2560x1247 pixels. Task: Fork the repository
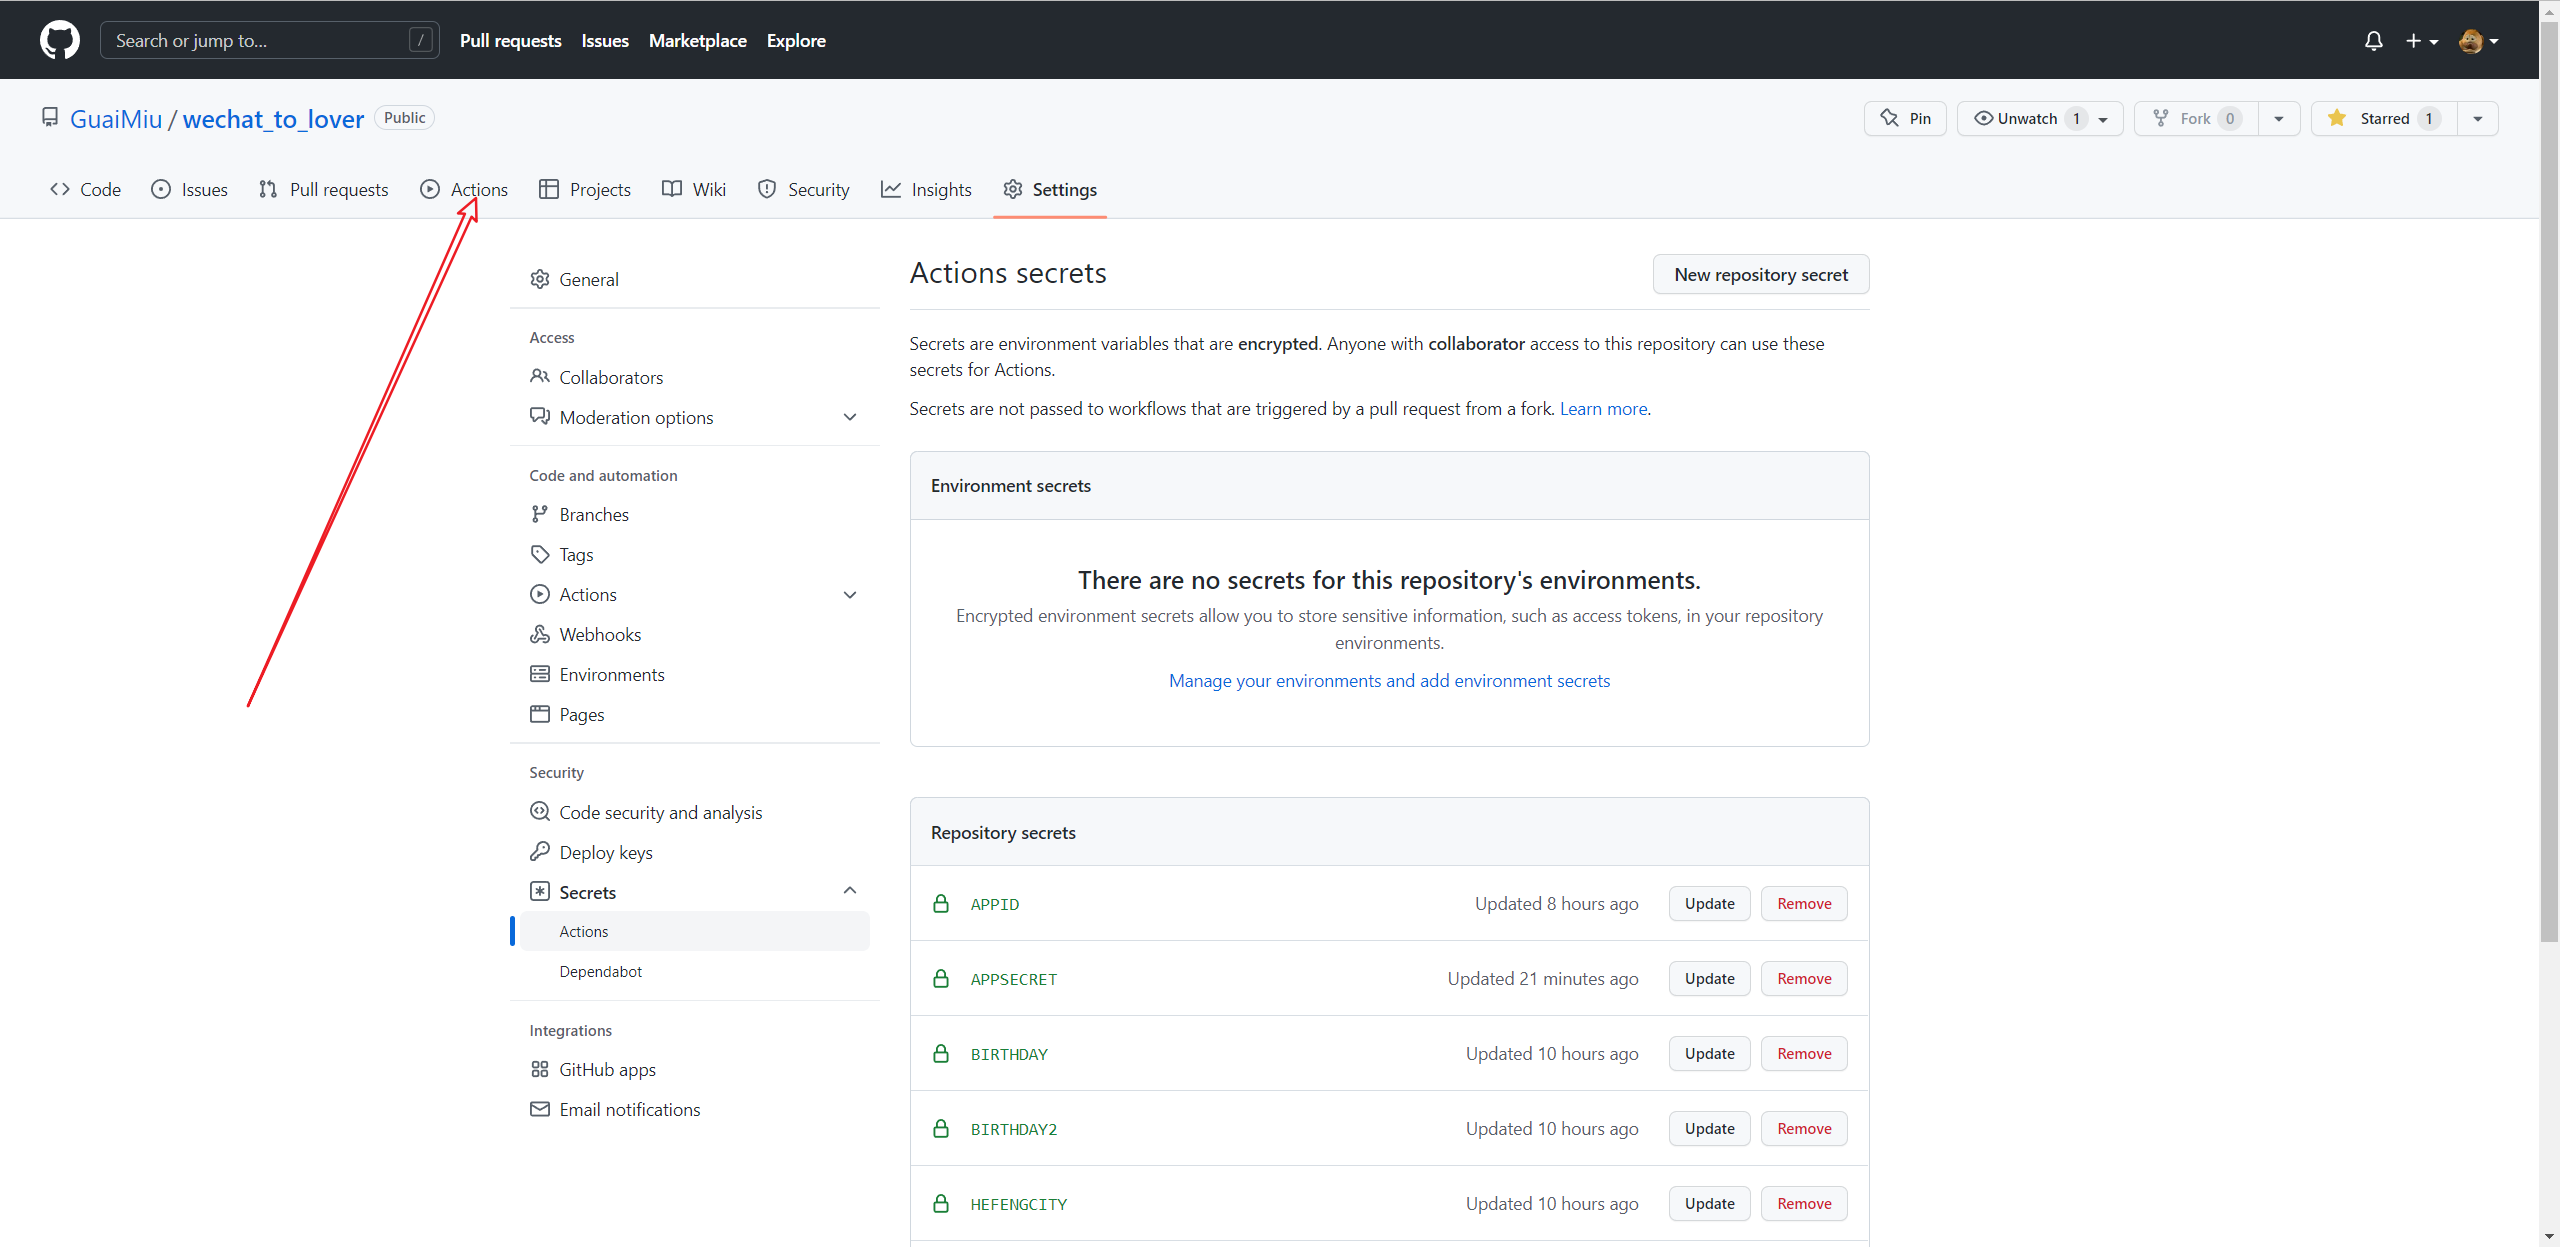point(2196,118)
